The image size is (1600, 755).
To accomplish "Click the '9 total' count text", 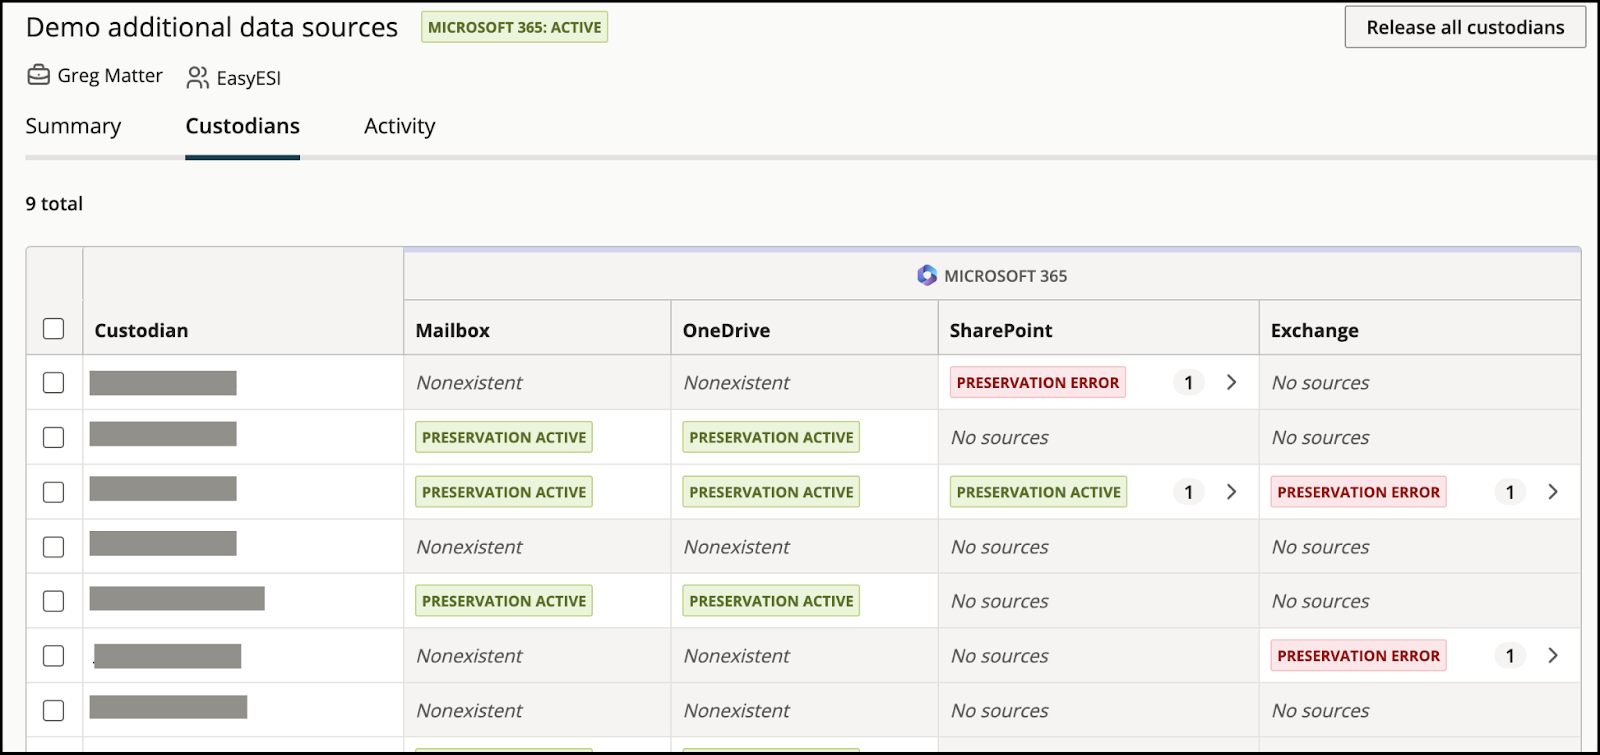I will pos(54,204).
